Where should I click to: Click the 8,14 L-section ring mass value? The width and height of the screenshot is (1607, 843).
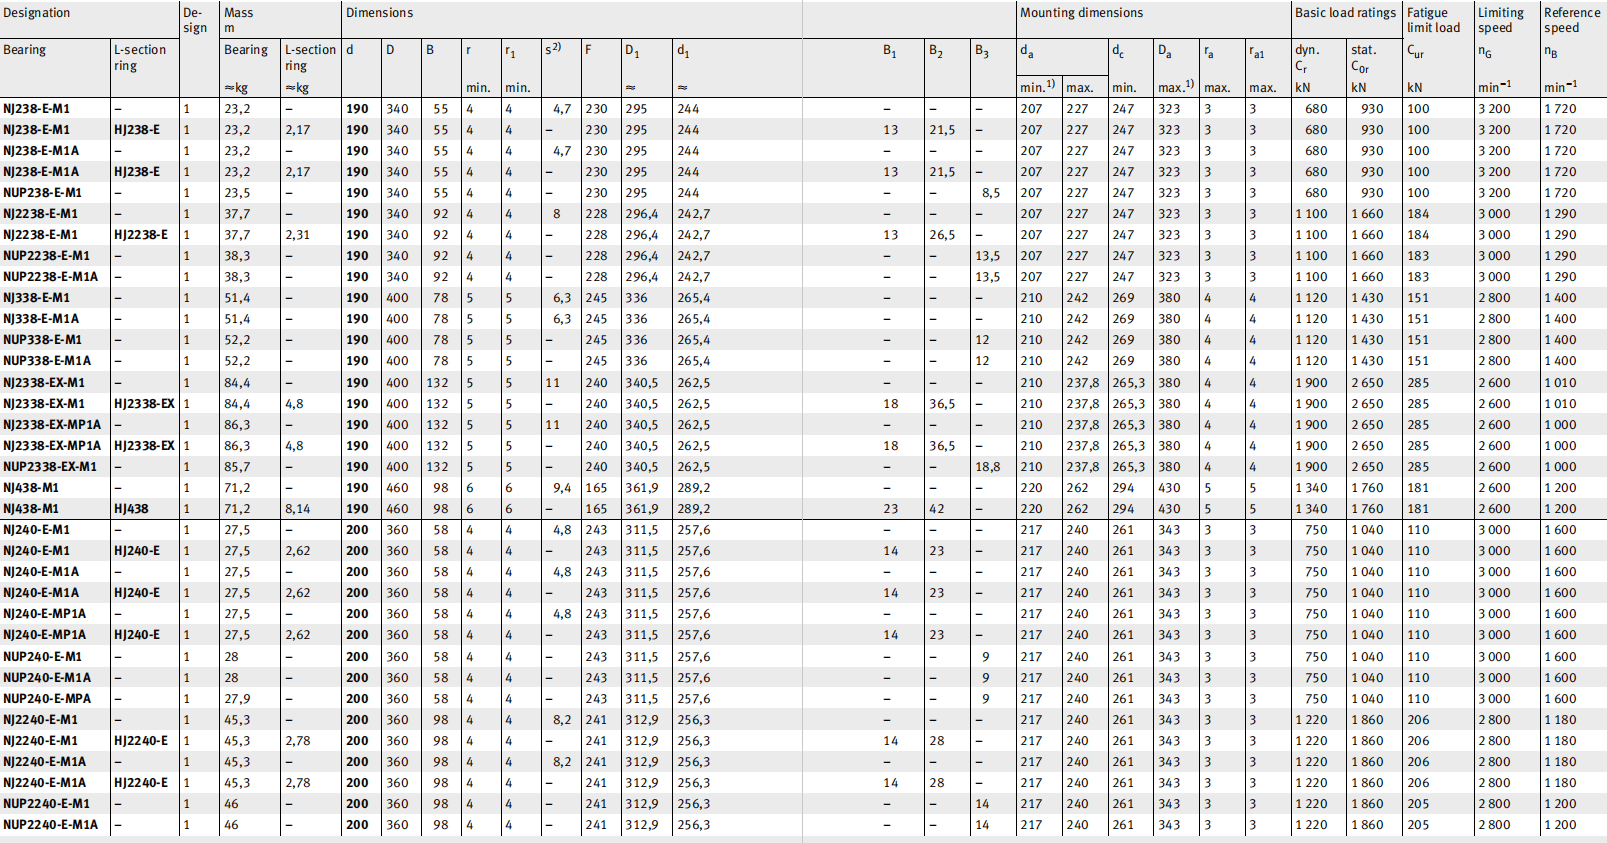click(x=297, y=509)
